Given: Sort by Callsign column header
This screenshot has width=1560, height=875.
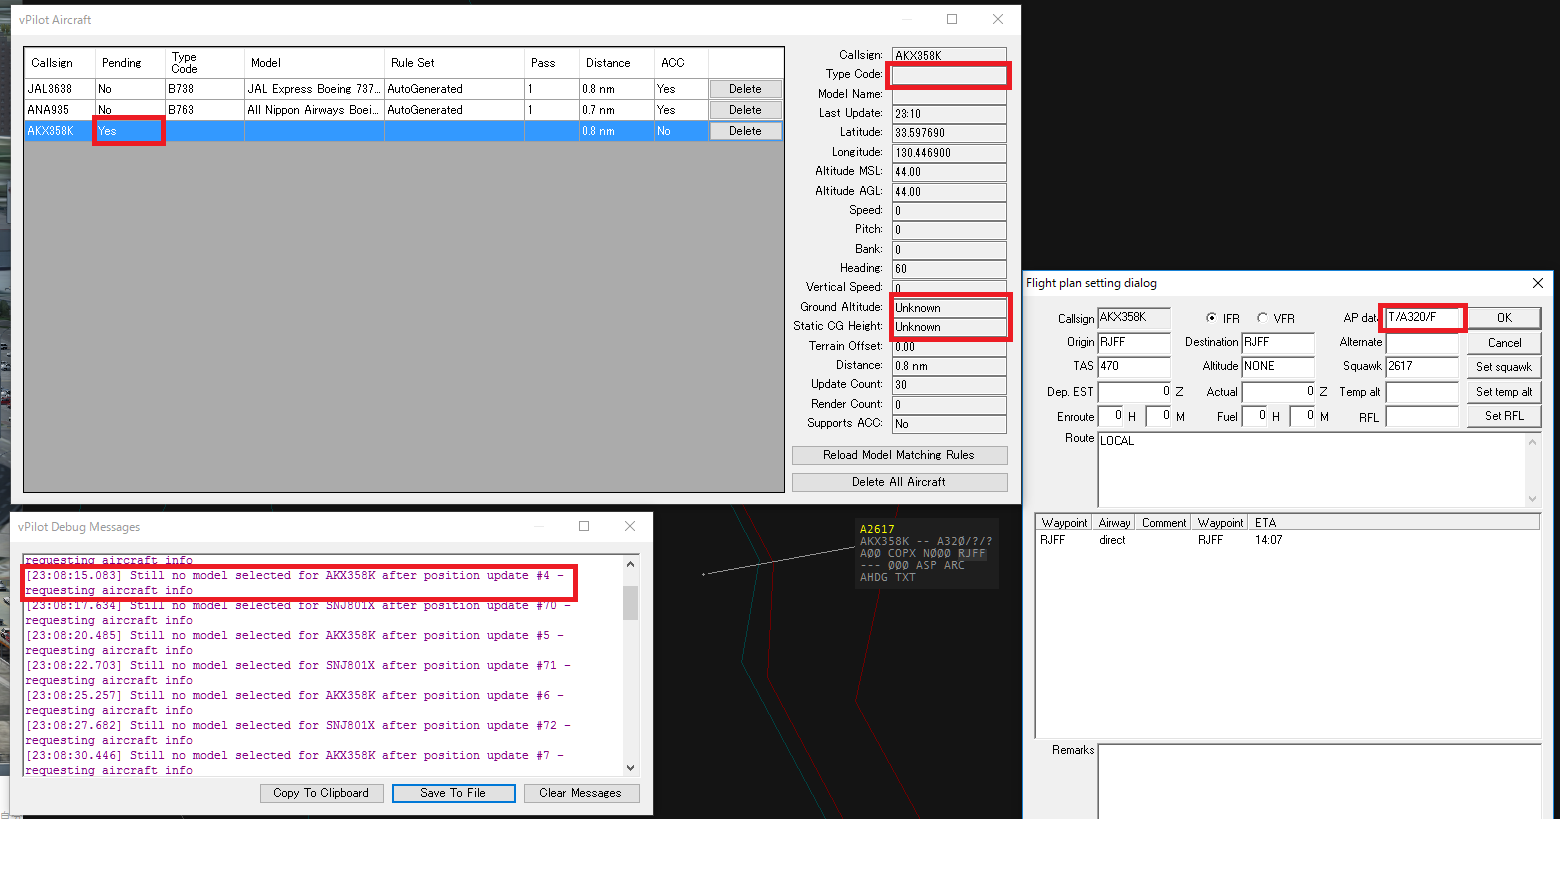Looking at the screenshot, I should [x=60, y=63].
